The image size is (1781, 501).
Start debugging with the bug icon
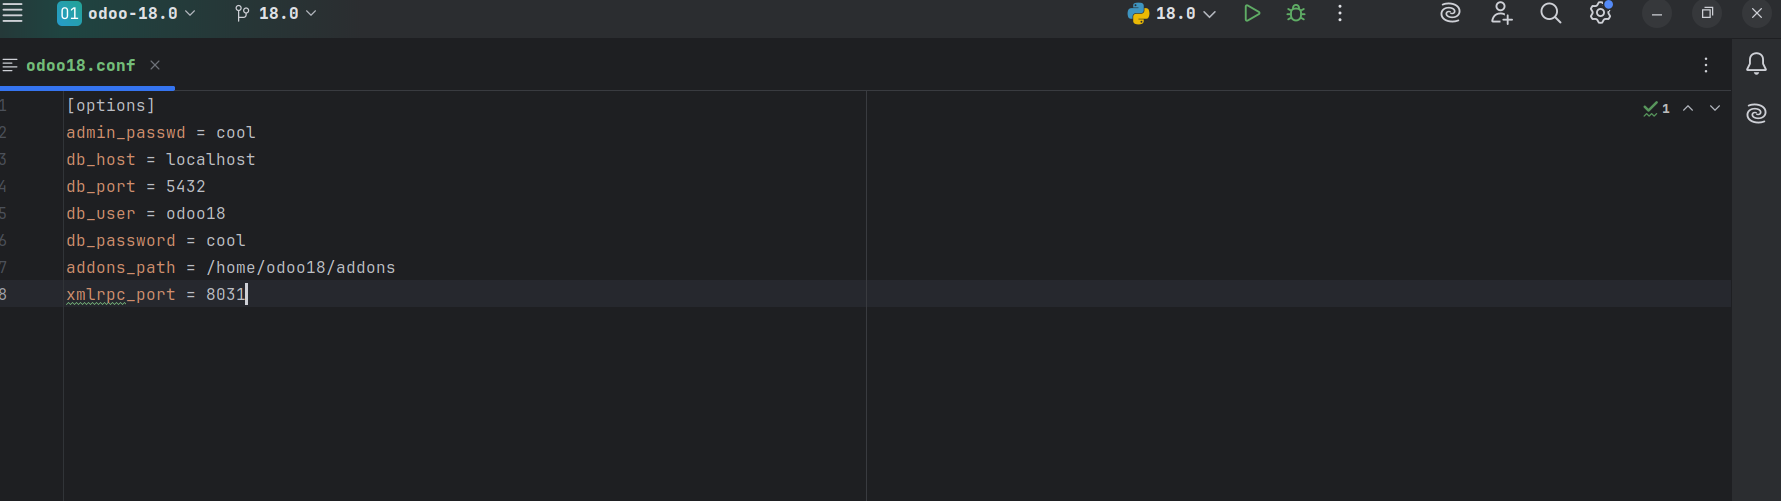click(1296, 13)
